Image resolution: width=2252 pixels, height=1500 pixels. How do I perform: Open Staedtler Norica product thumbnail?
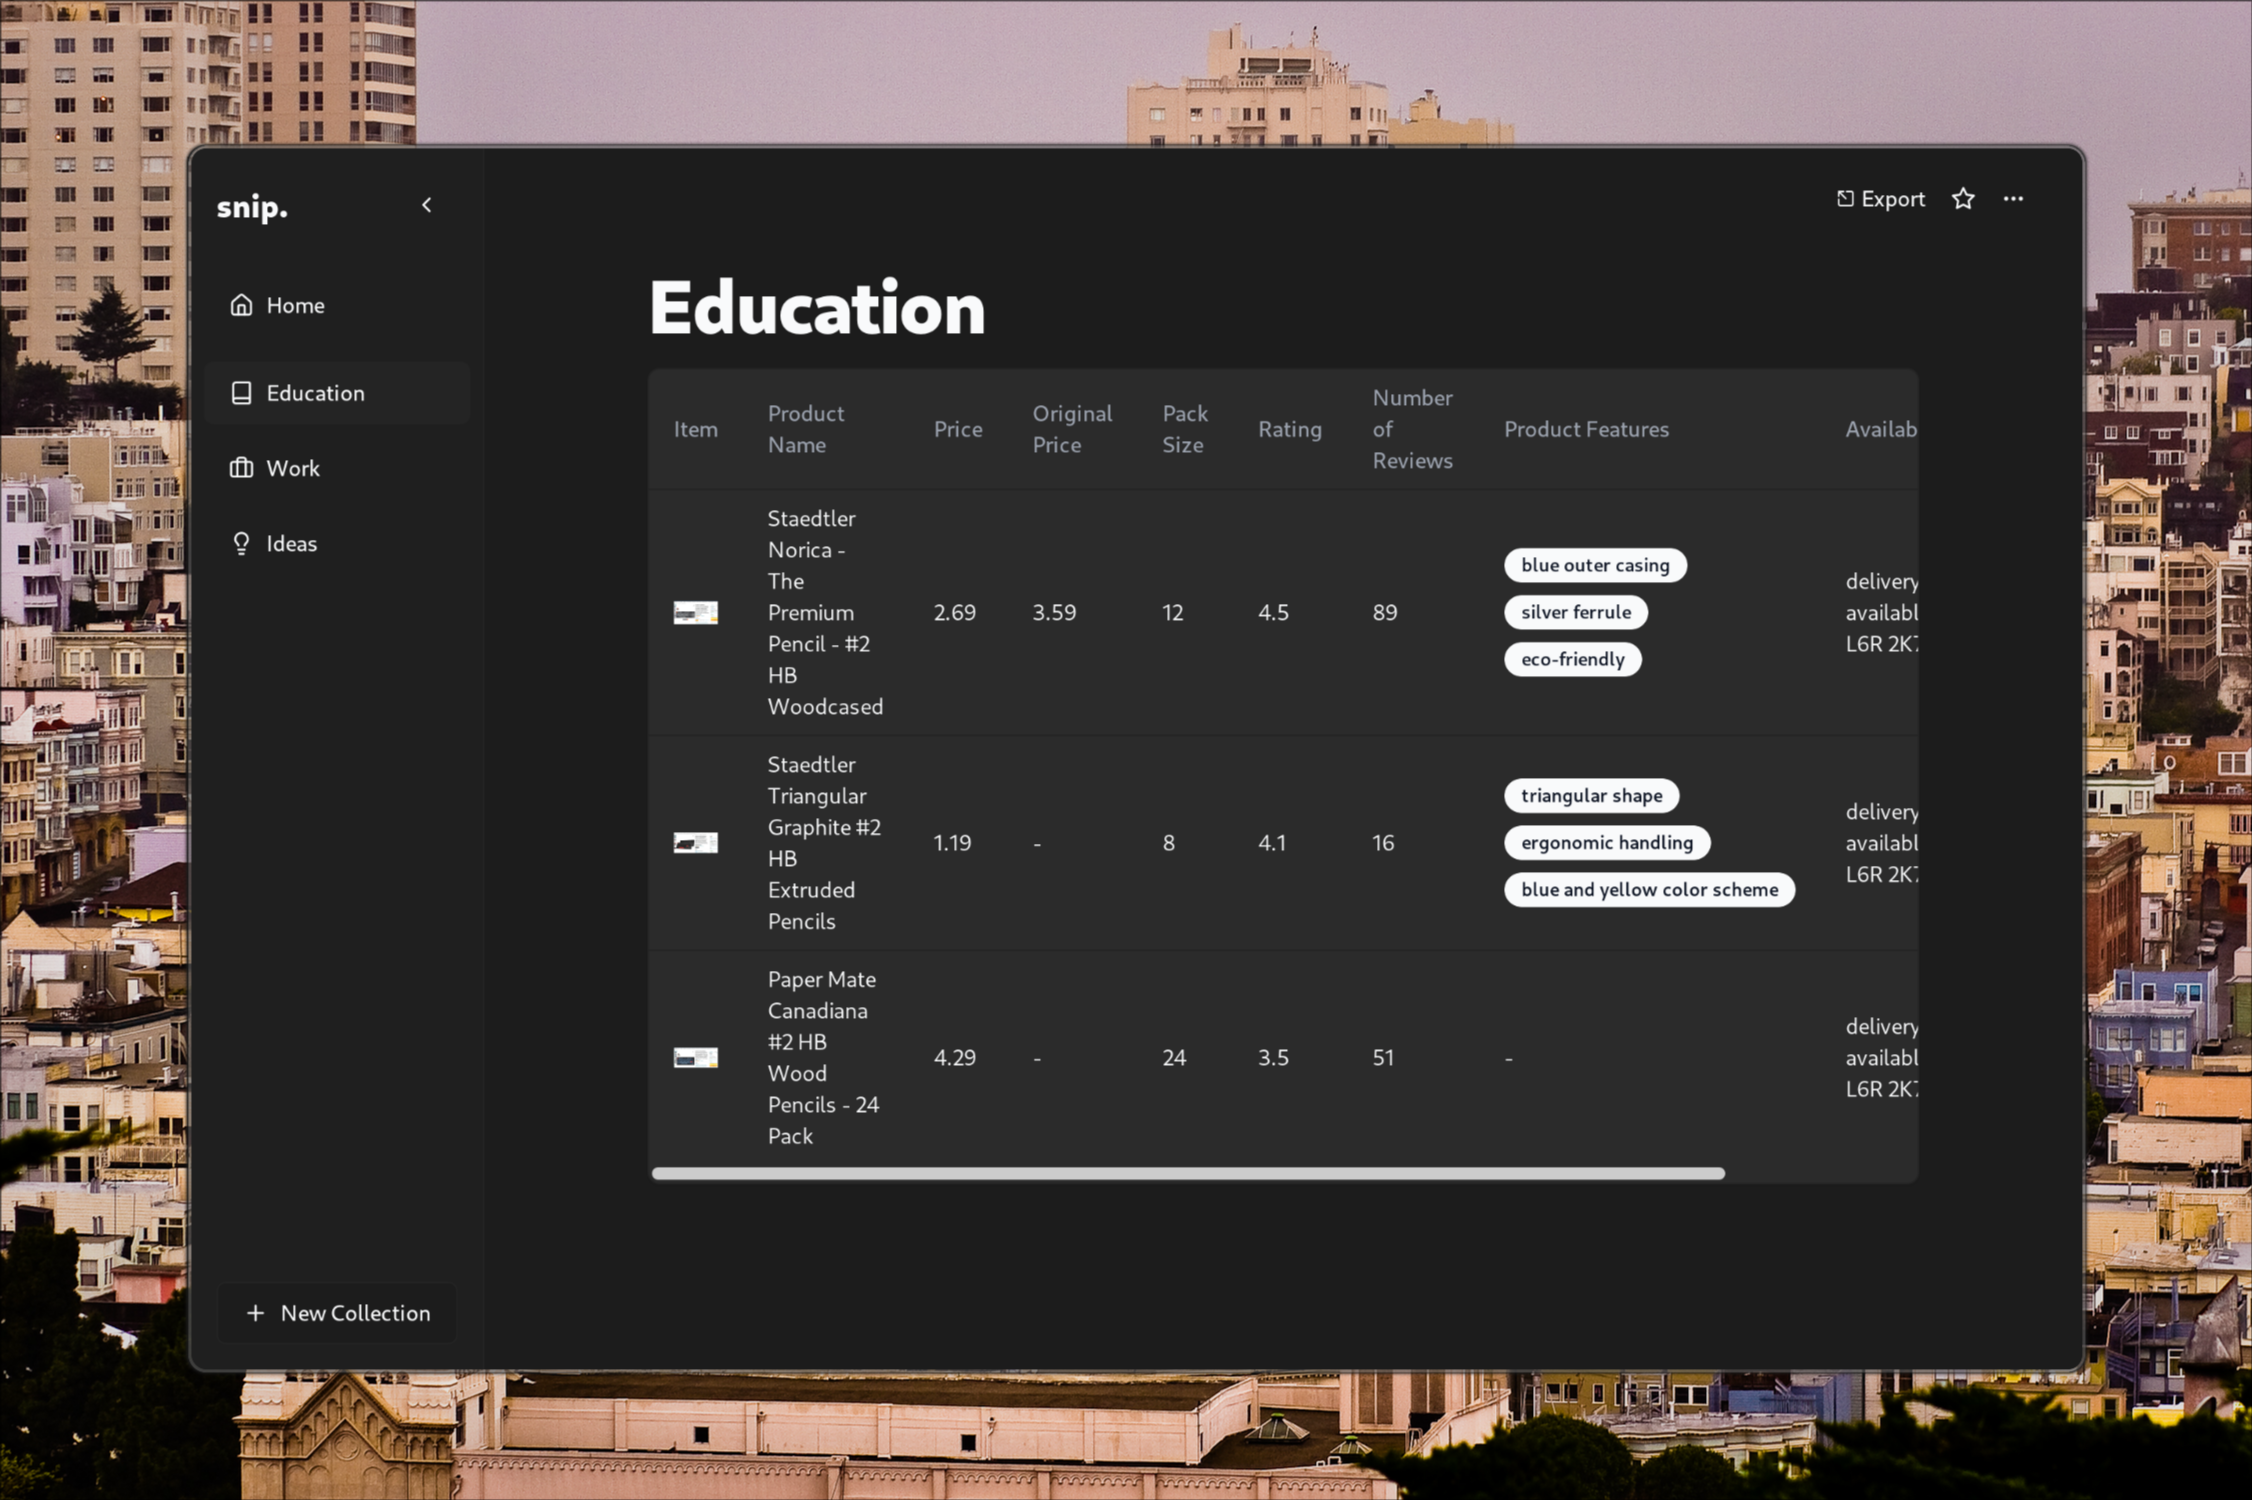(x=695, y=612)
